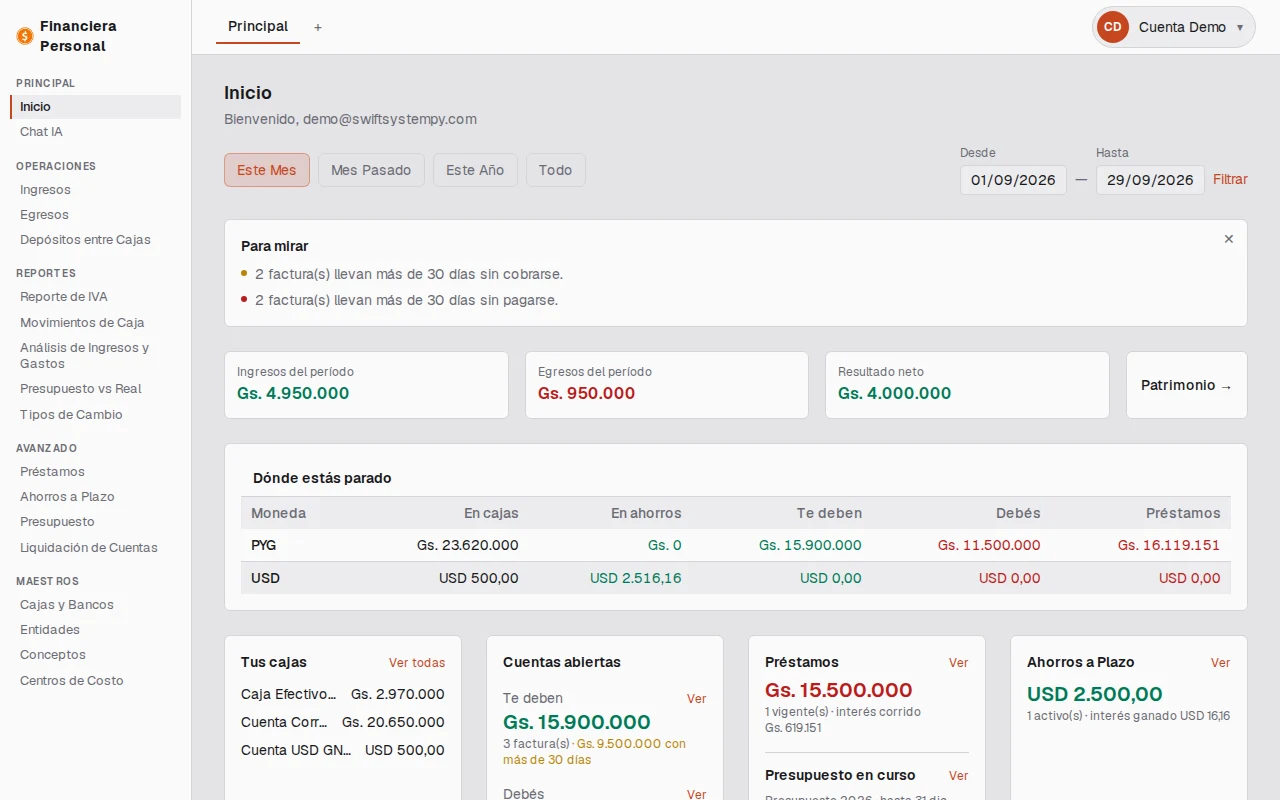Image resolution: width=1280 pixels, height=800 pixels.
Task: Click Ver next to Te deben
Action: (697, 699)
